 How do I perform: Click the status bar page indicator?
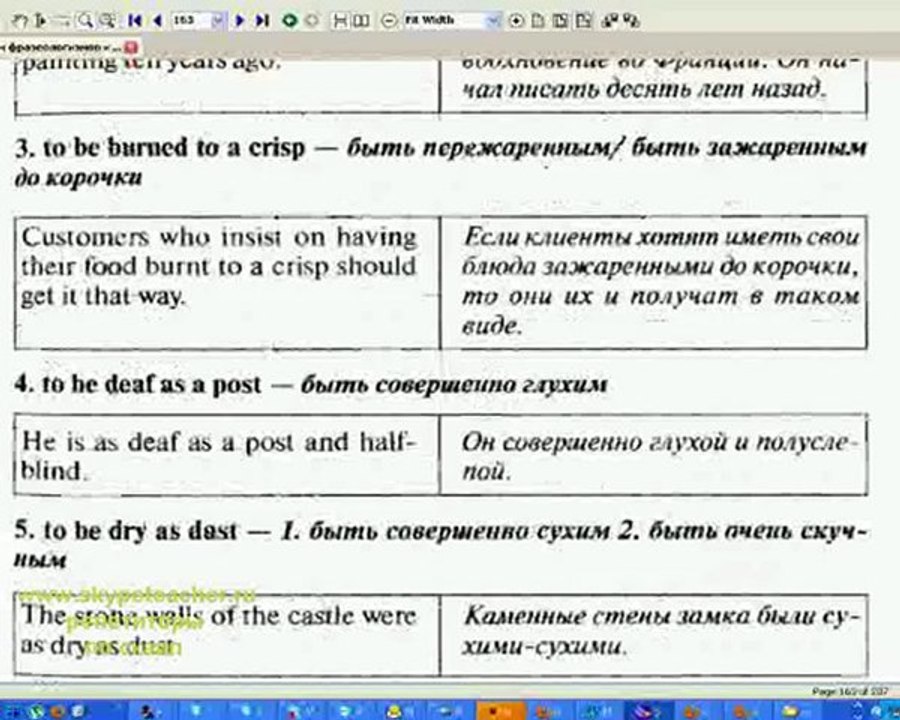[x=849, y=691]
